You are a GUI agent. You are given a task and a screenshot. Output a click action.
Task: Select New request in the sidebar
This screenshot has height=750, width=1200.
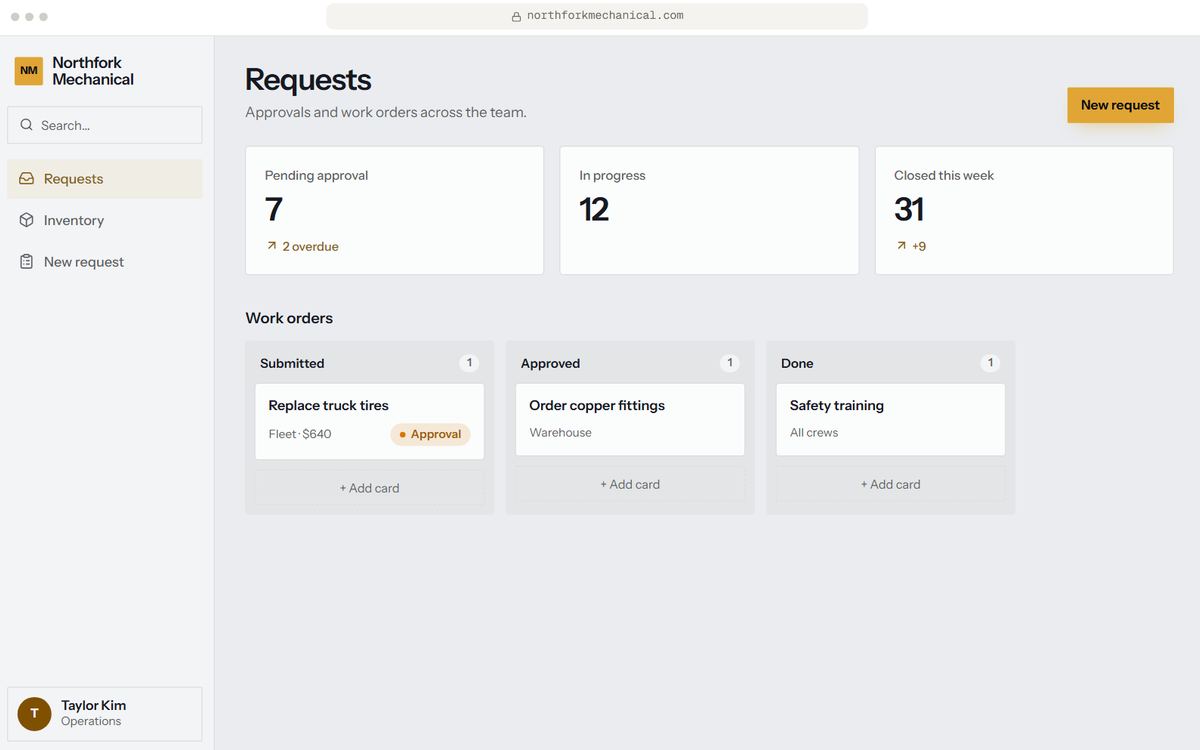click(105, 262)
